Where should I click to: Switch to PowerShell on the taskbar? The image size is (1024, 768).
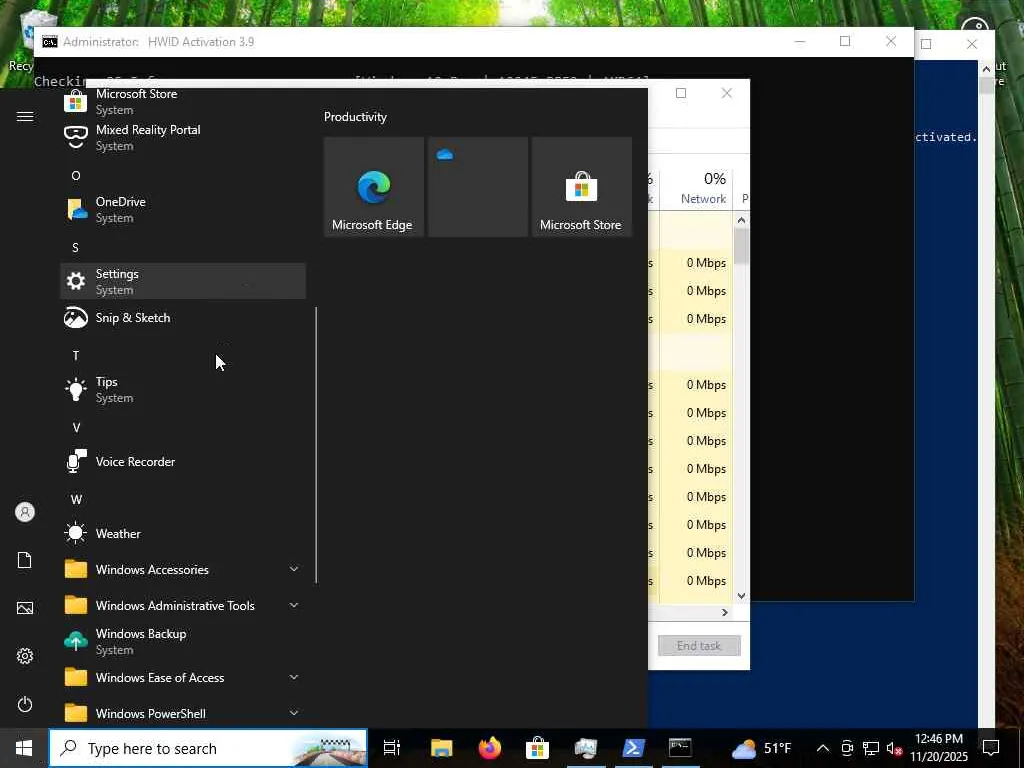point(633,748)
